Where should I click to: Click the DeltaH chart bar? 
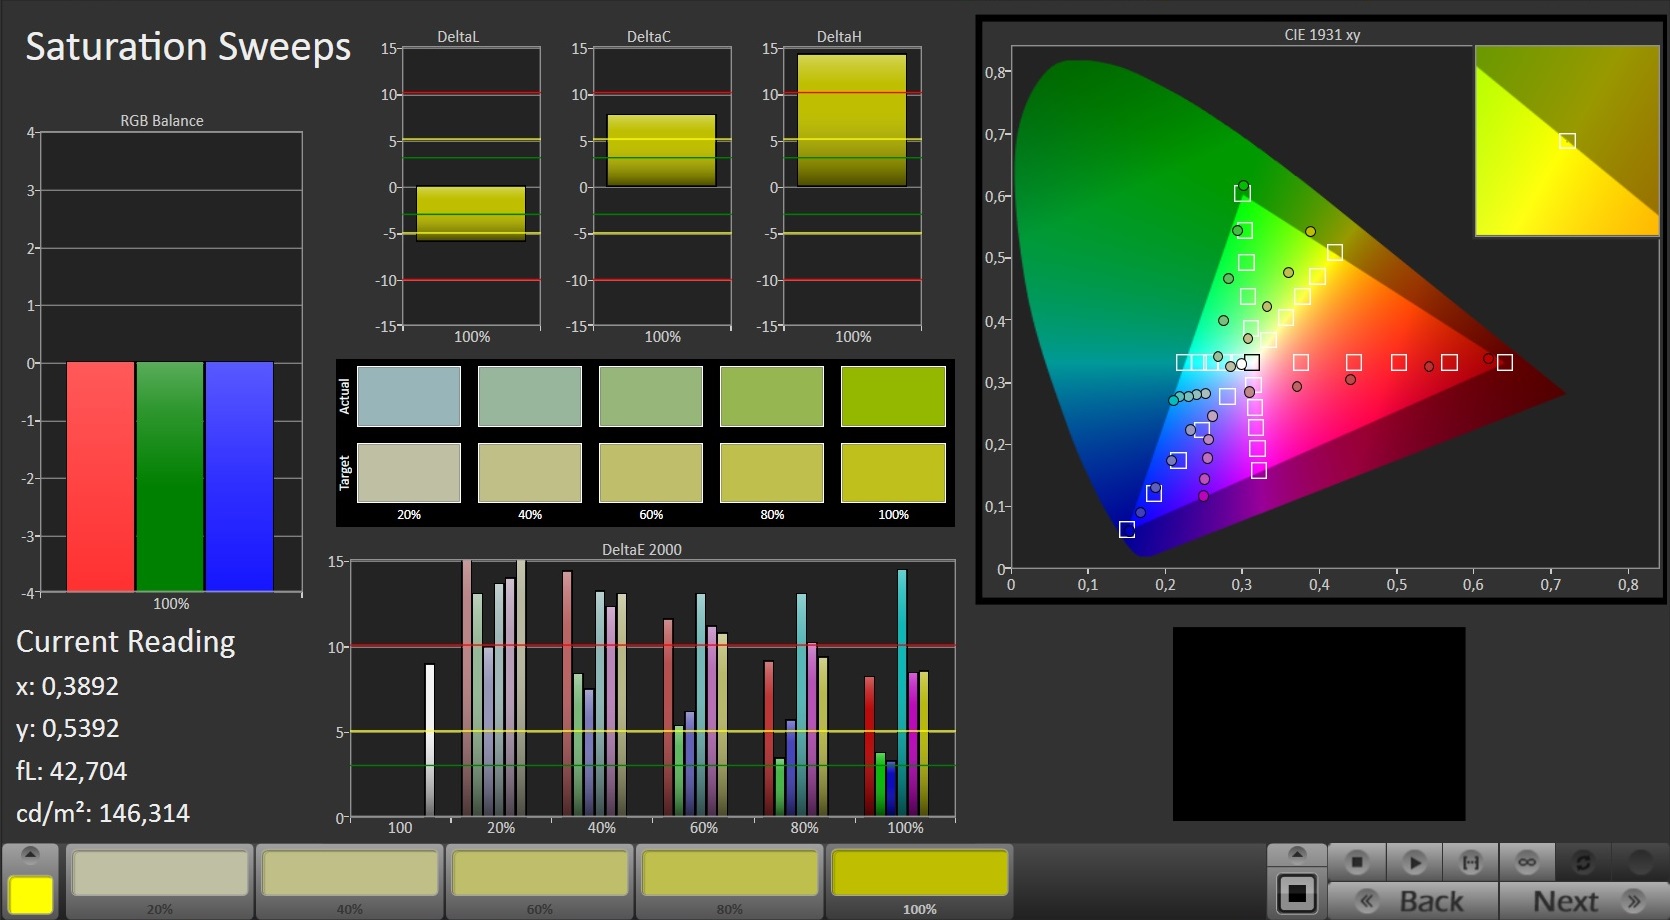[x=852, y=120]
